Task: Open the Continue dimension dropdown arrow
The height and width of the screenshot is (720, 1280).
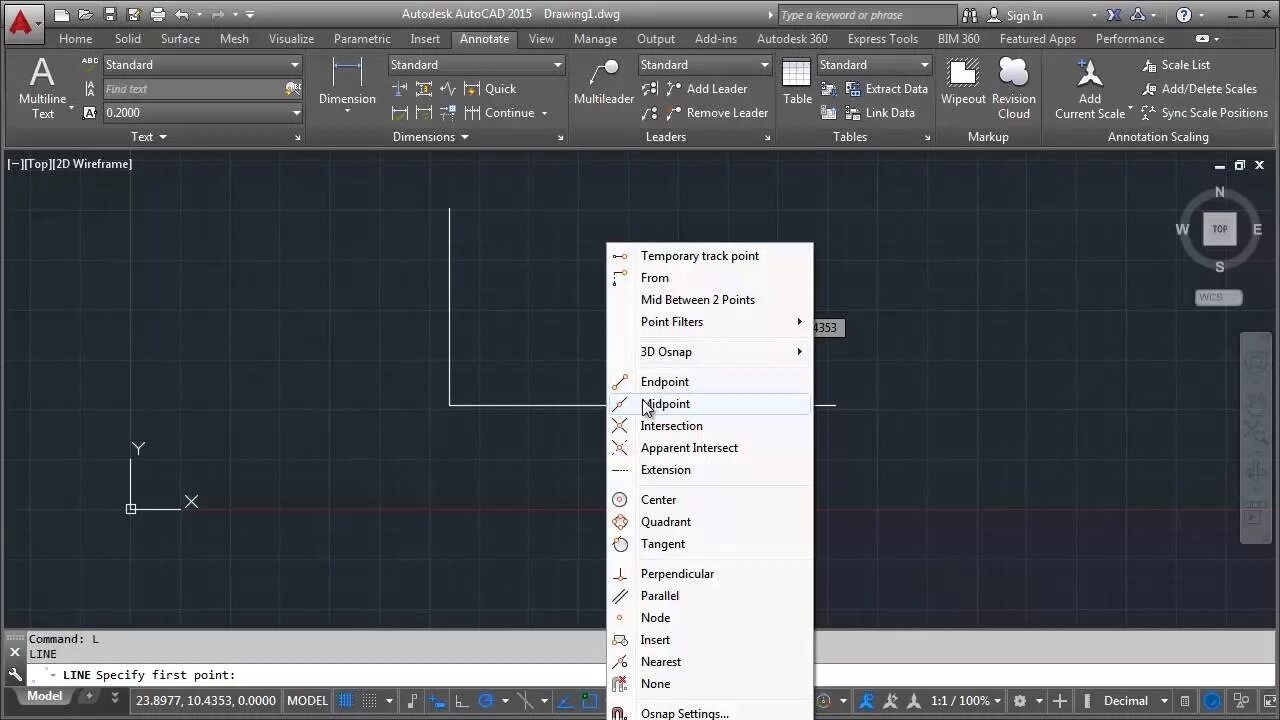Action: 544,113
